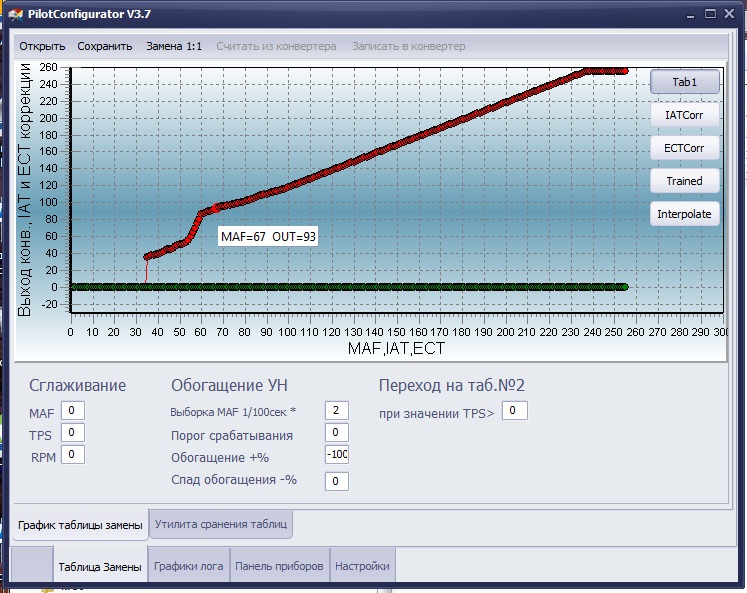Click the Обогащение +% input field
The width and height of the screenshot is (747, 593).
(x=337, y=455)
